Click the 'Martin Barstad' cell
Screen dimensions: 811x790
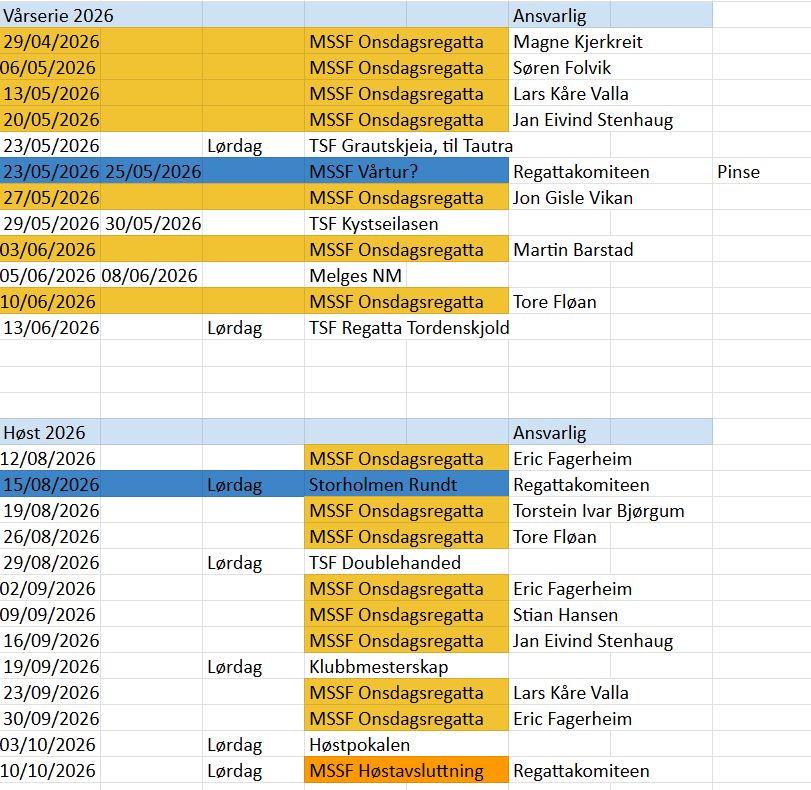(573, 250)
